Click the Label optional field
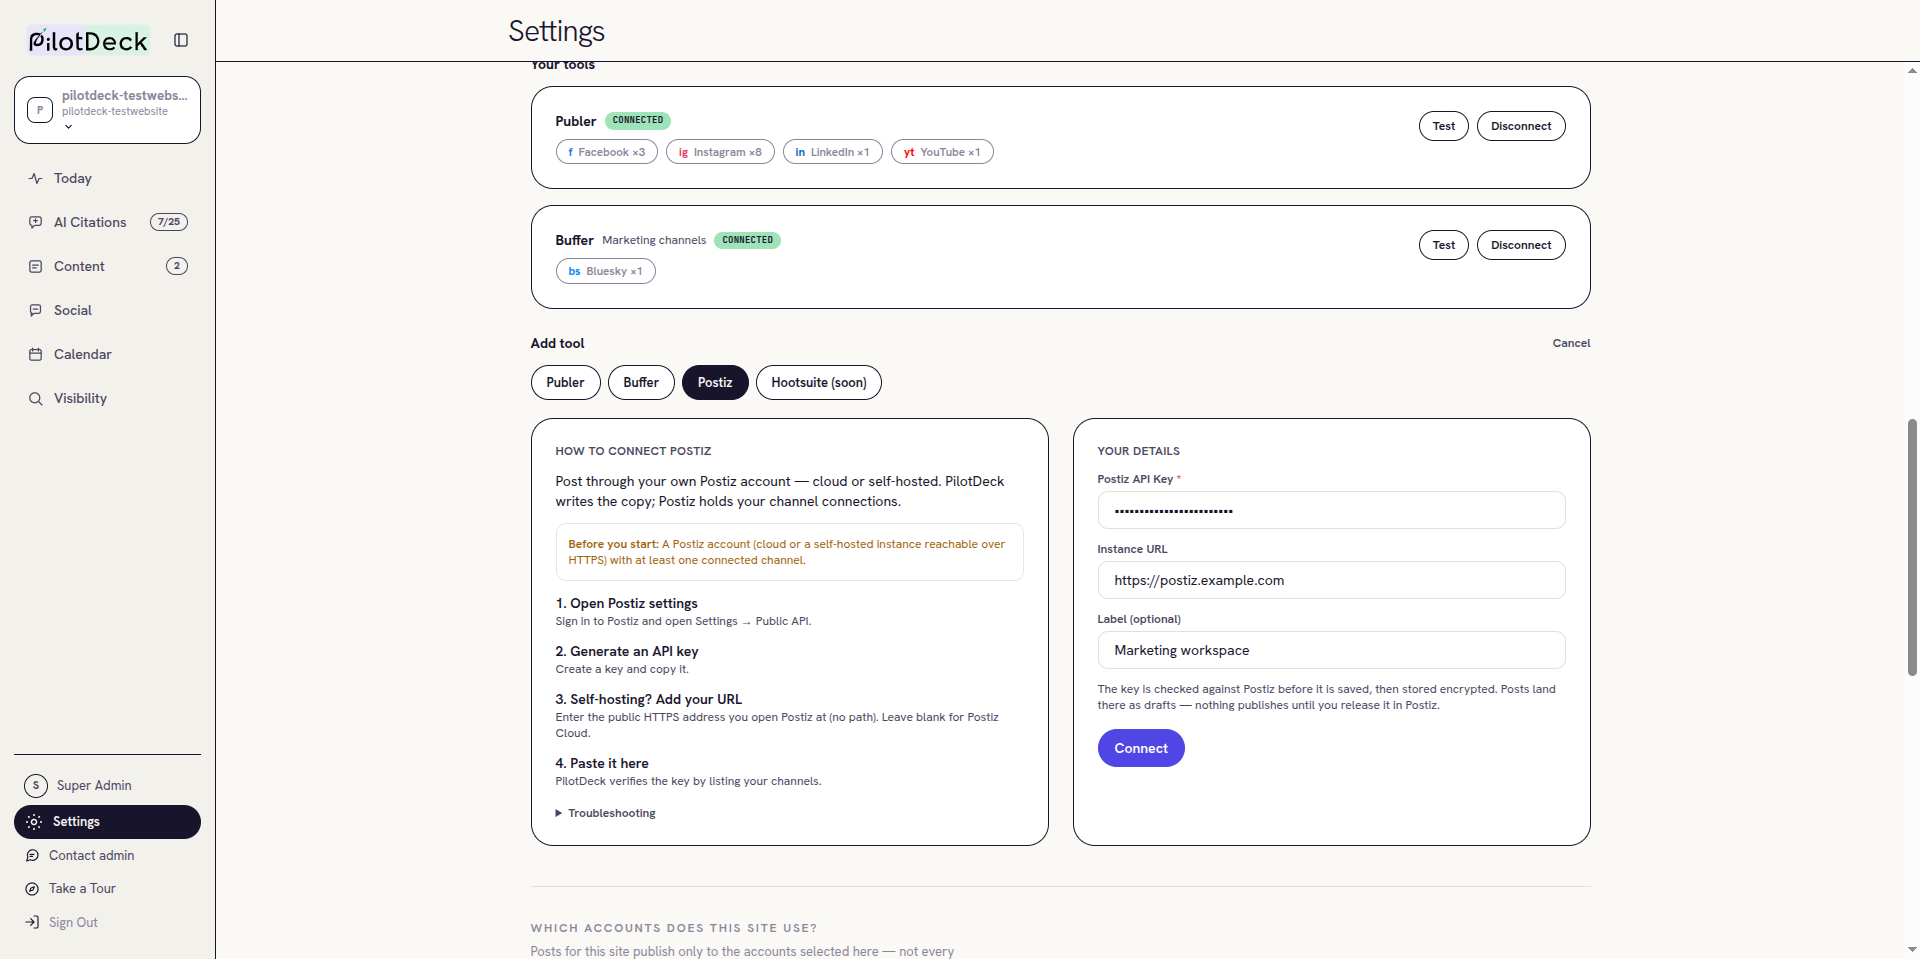The height and width of the screenshot is (959, 1920). [1331, 650]
